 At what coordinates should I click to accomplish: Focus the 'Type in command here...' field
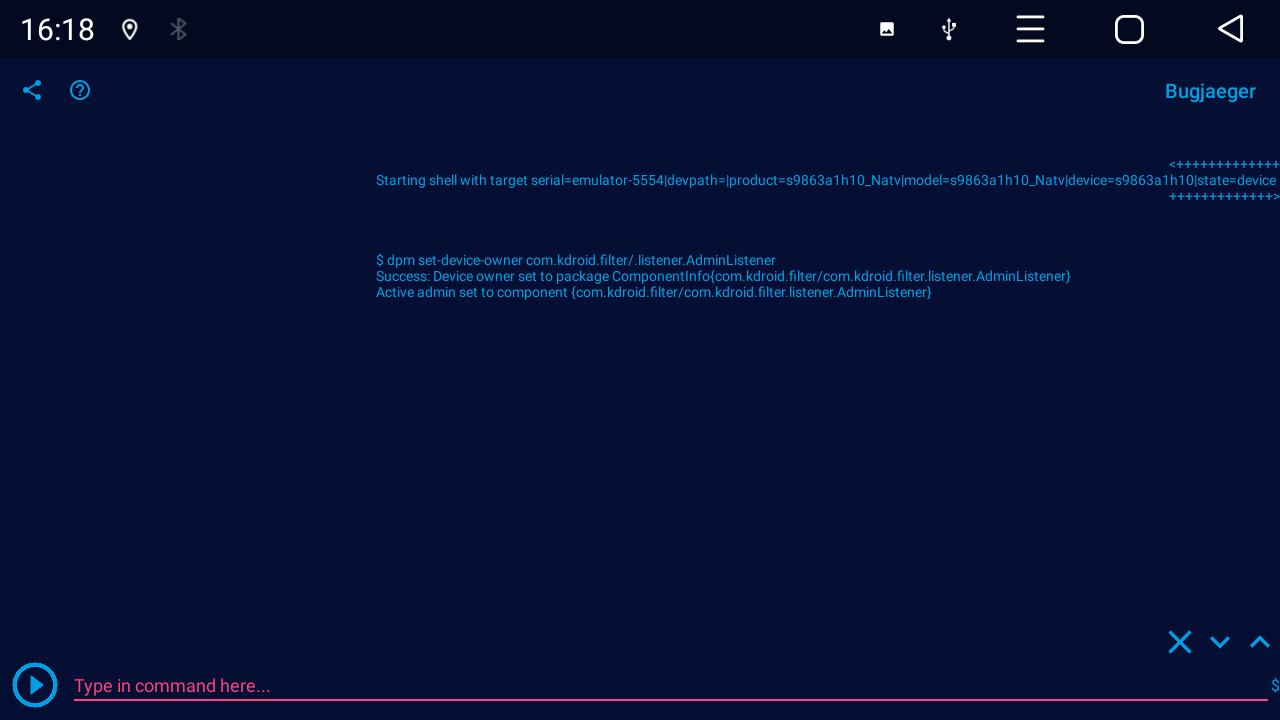coord(670,686)
